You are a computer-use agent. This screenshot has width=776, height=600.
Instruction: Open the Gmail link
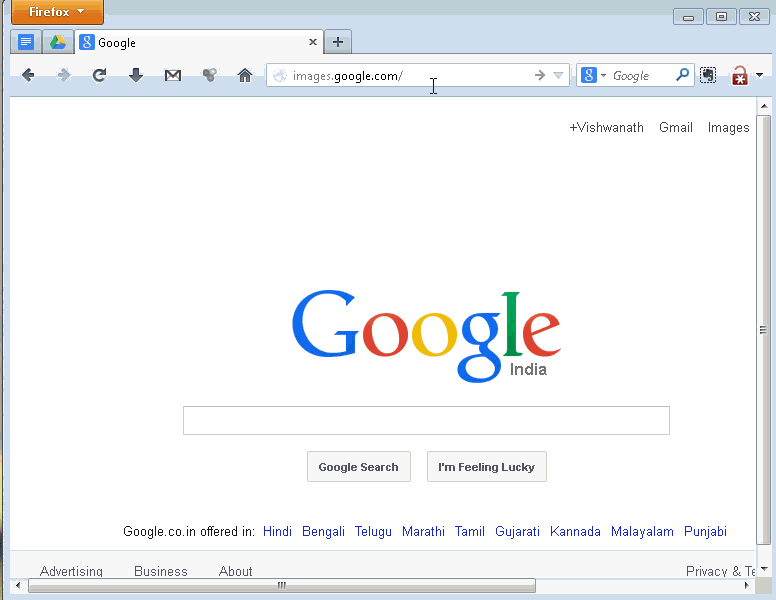tap(676, 127)
